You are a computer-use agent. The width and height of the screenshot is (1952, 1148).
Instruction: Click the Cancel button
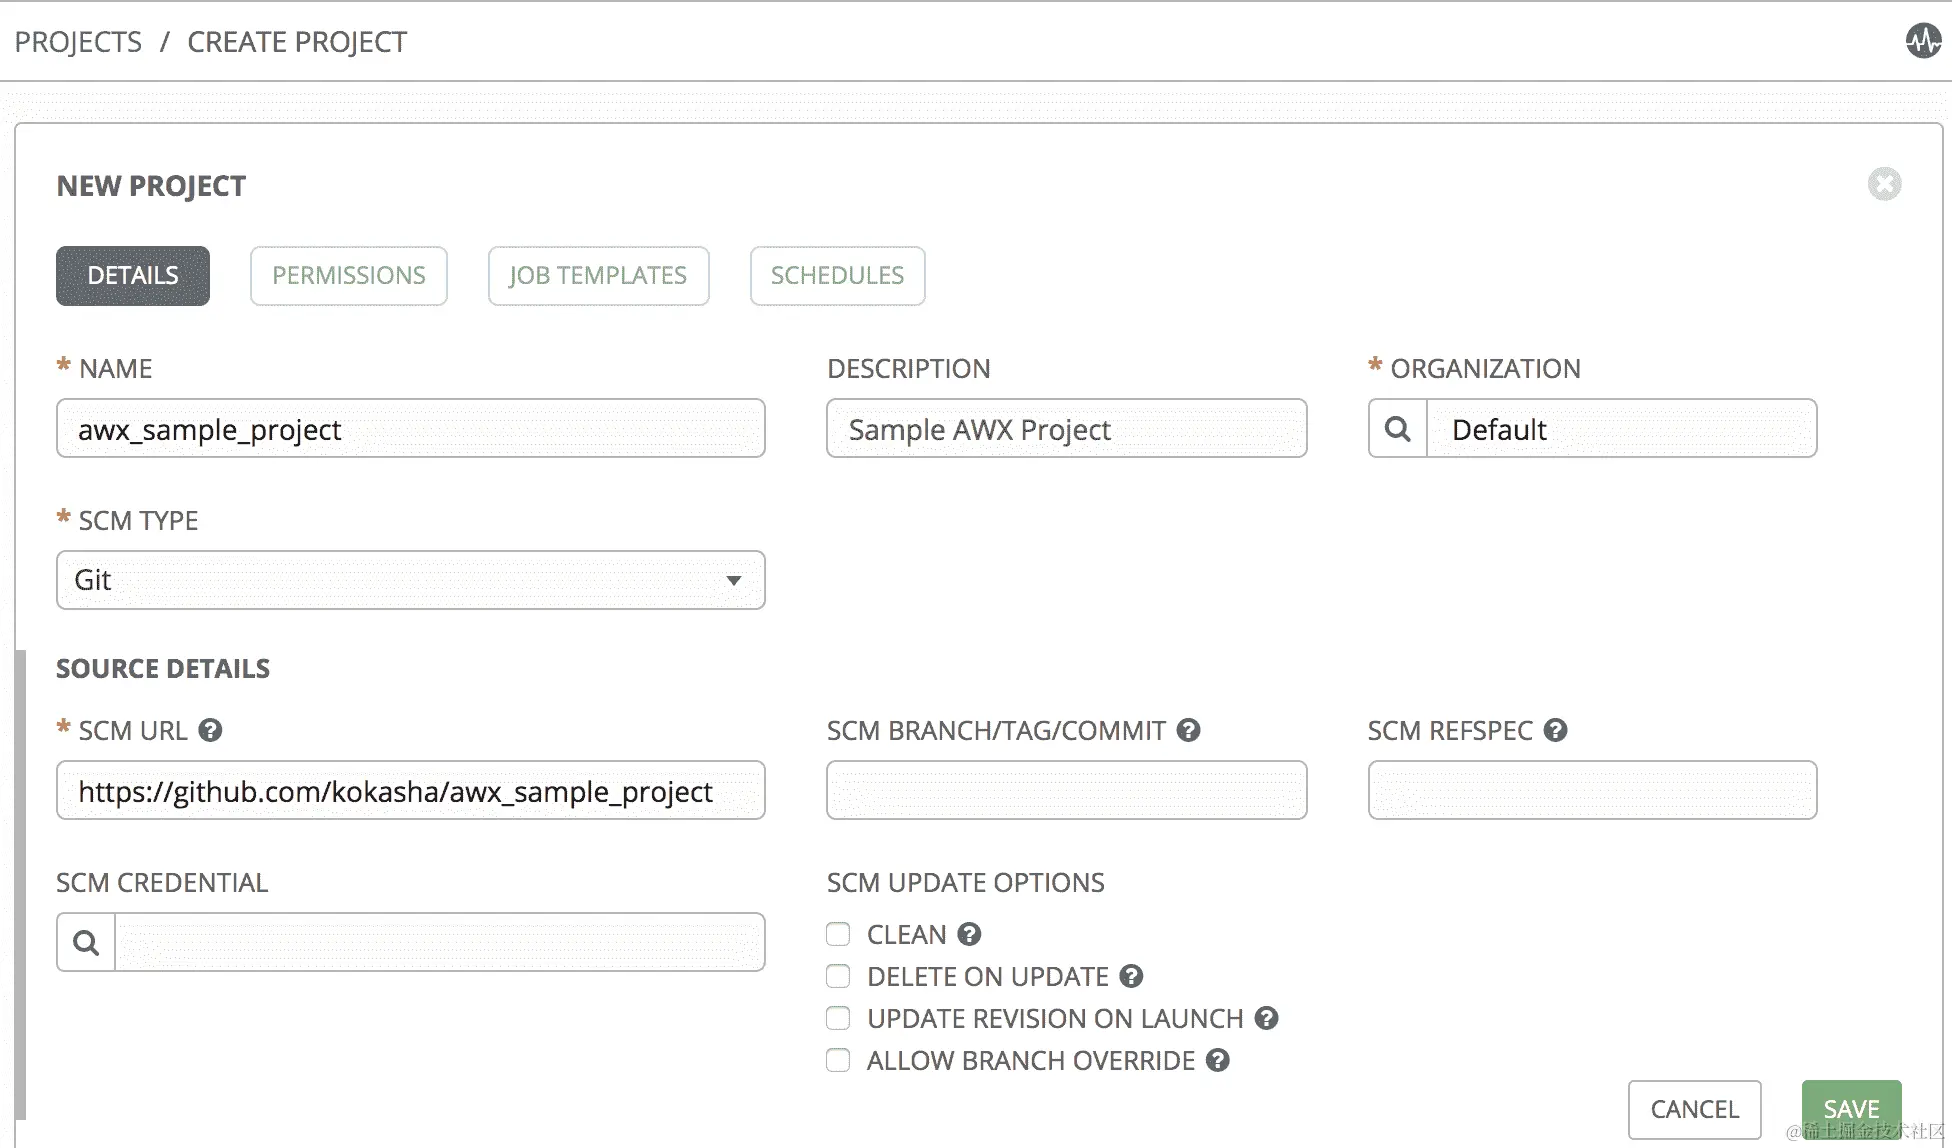coord(1694,1109)
